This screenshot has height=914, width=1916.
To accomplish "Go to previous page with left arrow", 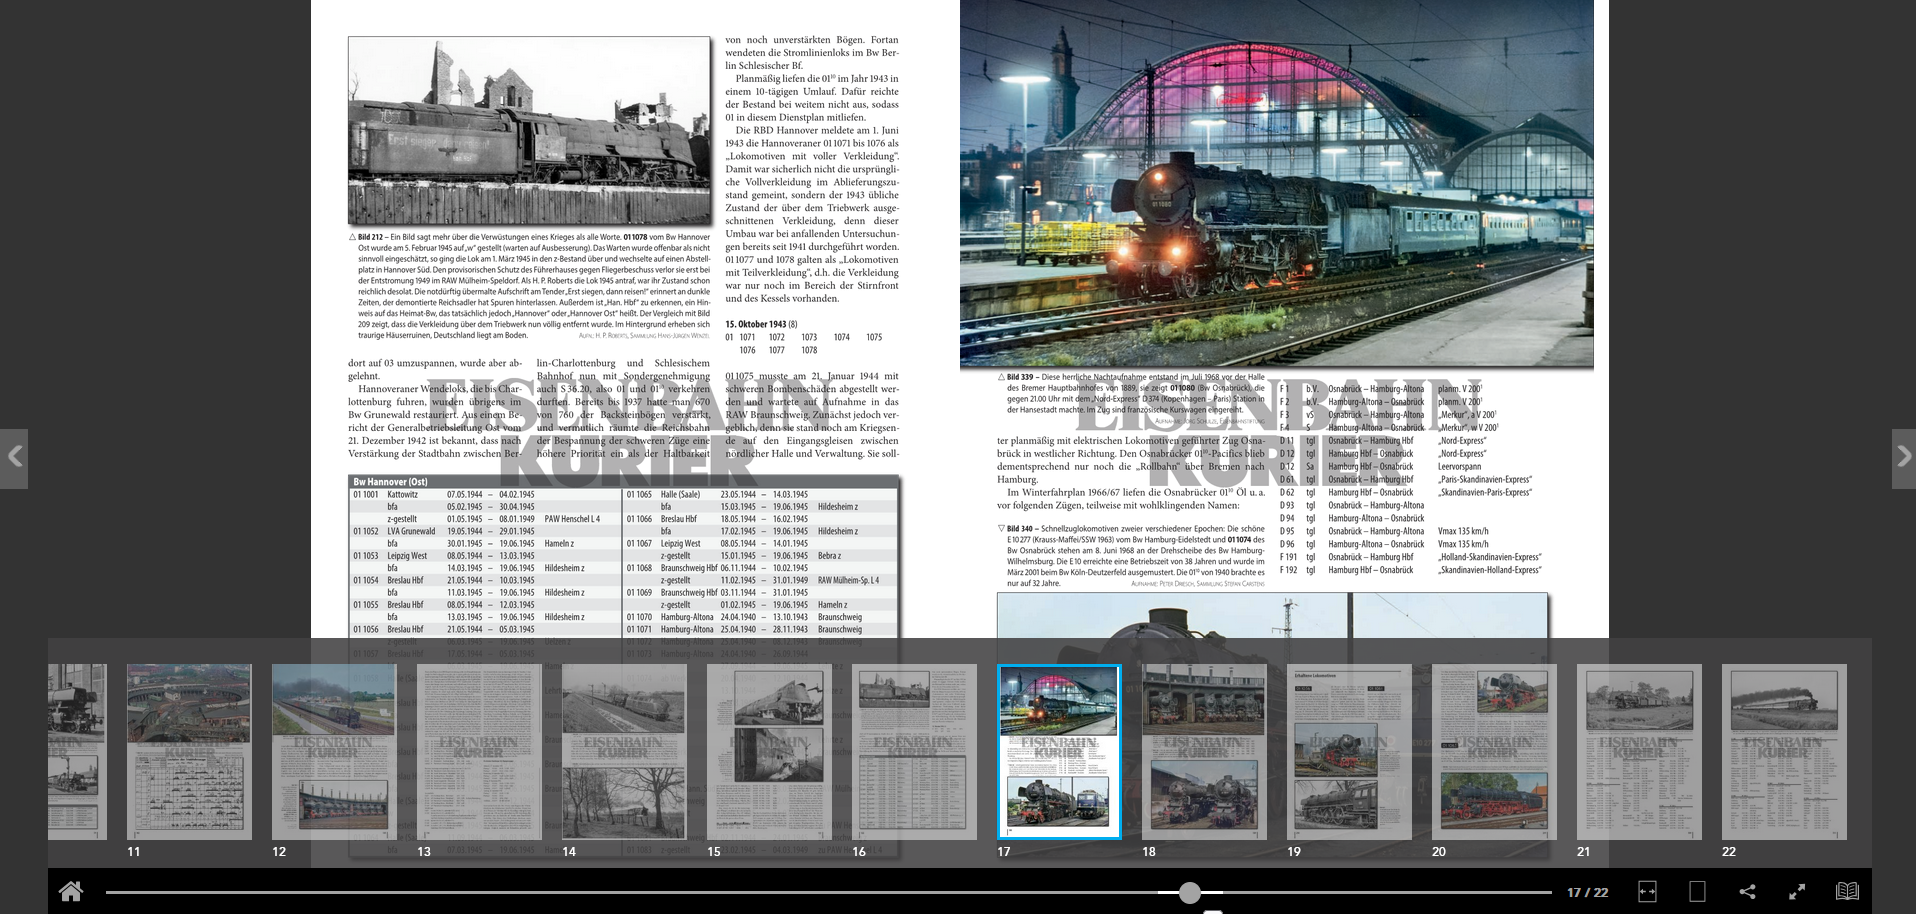I will pyautogui.click(x=14, y=458).
